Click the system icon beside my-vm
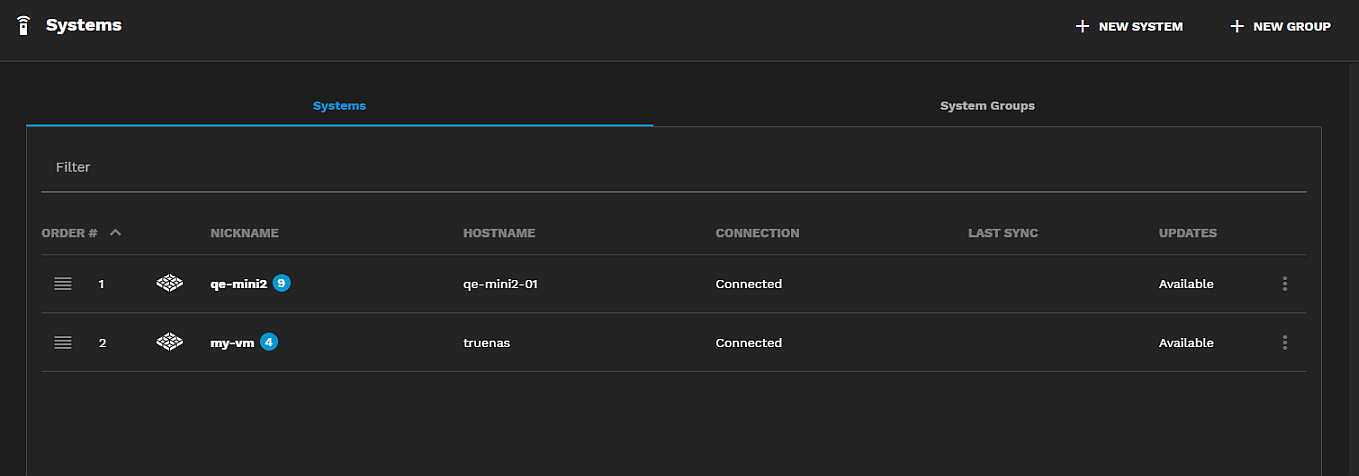The width and height of the screenshot is (1359, 476). (x=170, y=343)
